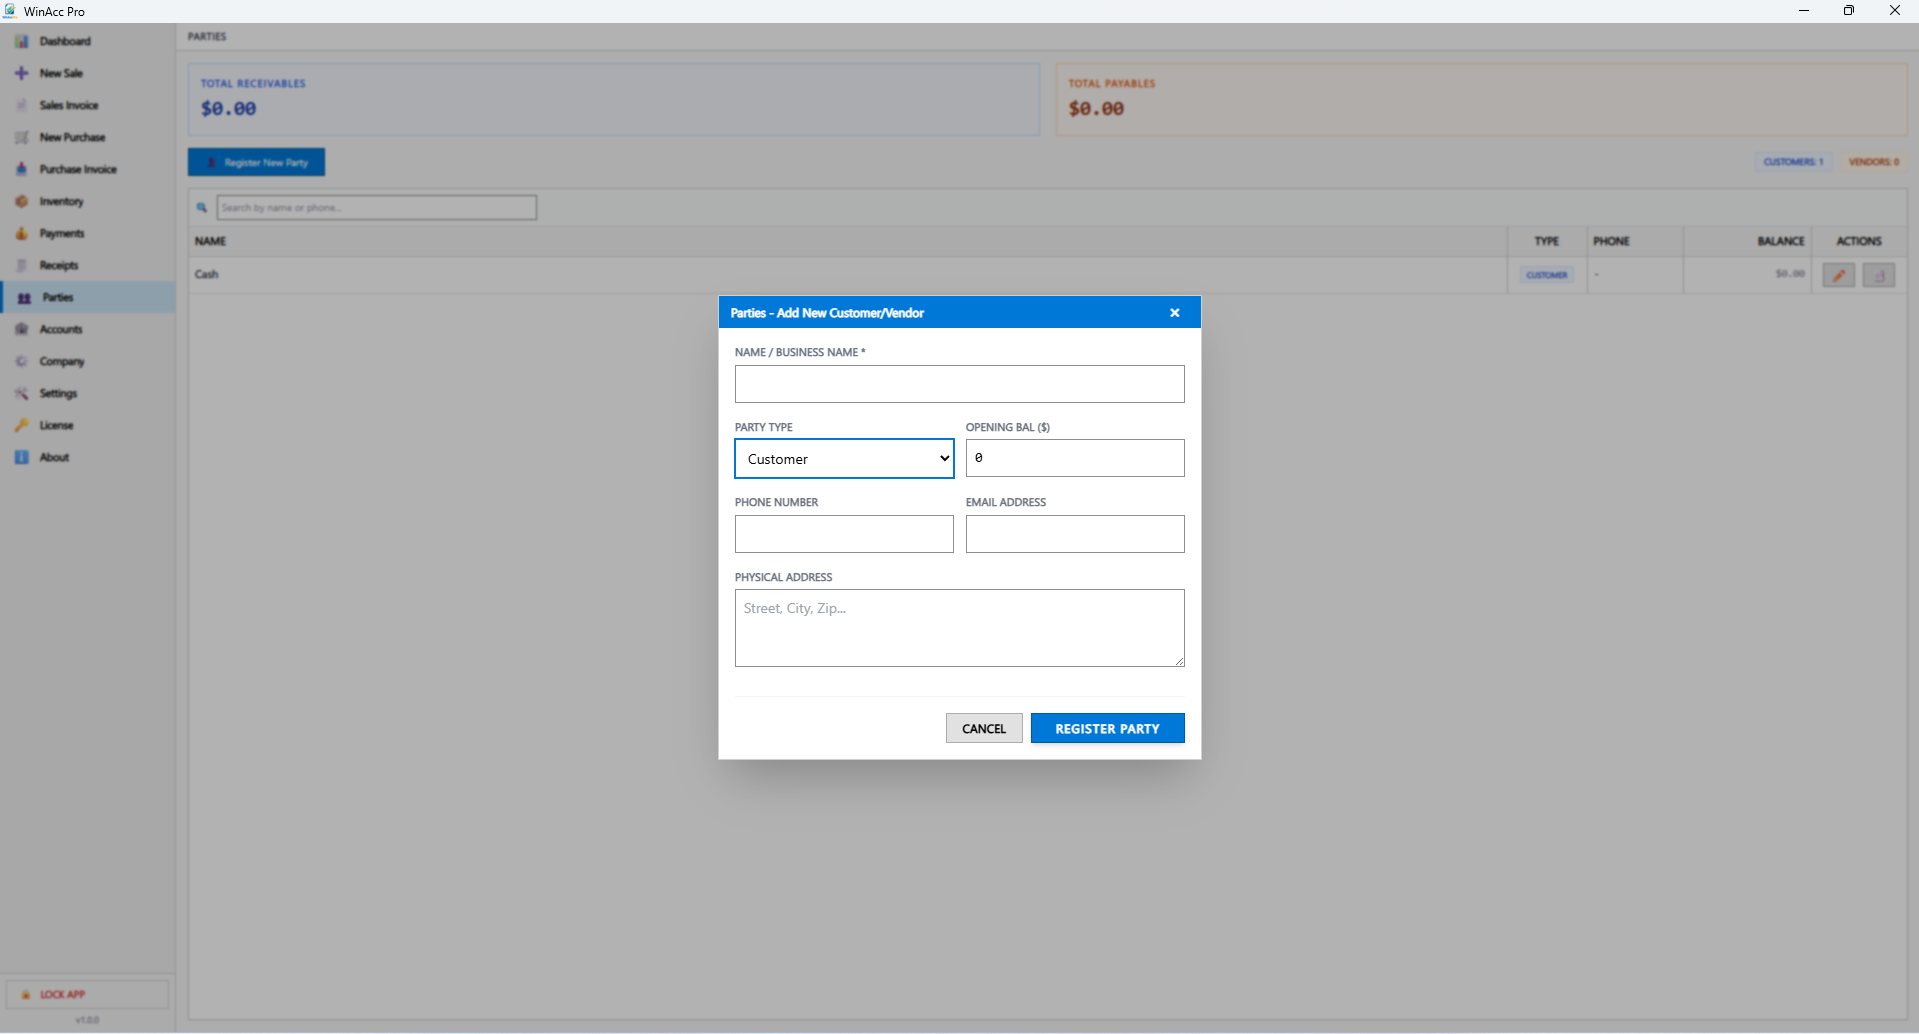Click the Name / Business Name field
The width and height of the screenshot is (1919, 1034).
[x=959, y=384]
